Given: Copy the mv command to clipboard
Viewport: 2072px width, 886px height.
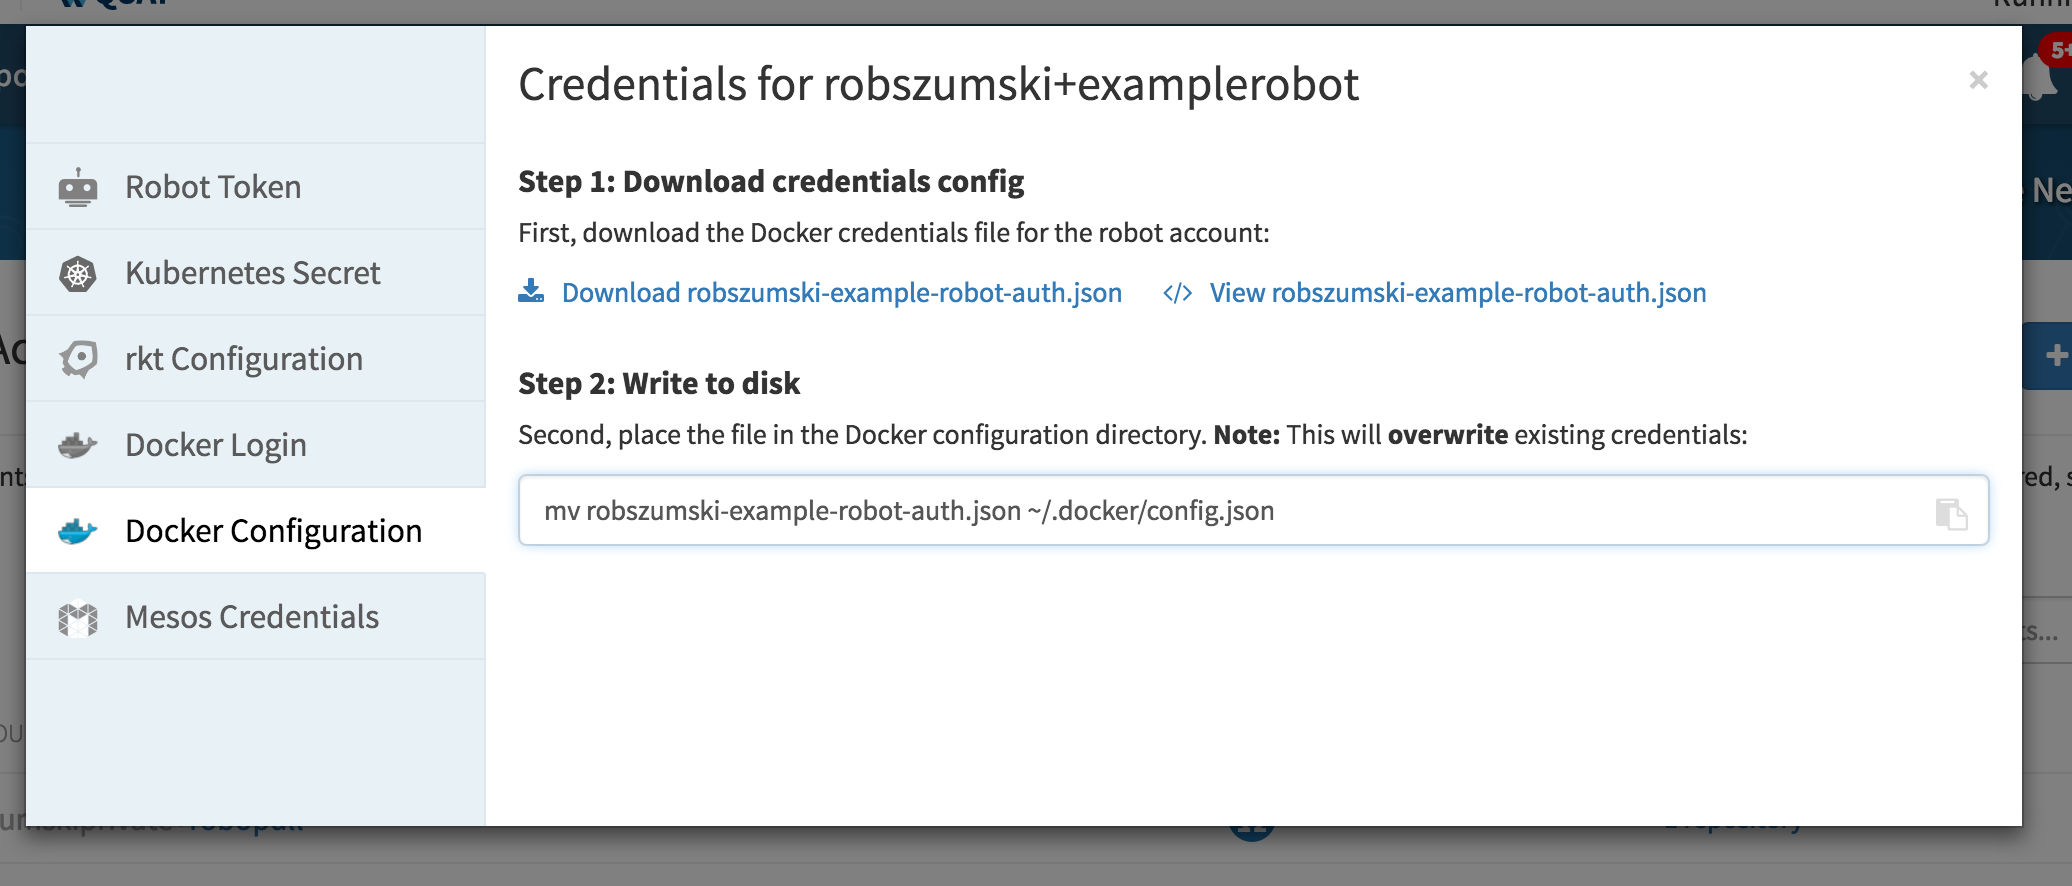Looking at the screenshot, I should click(x=1950, y=513).
